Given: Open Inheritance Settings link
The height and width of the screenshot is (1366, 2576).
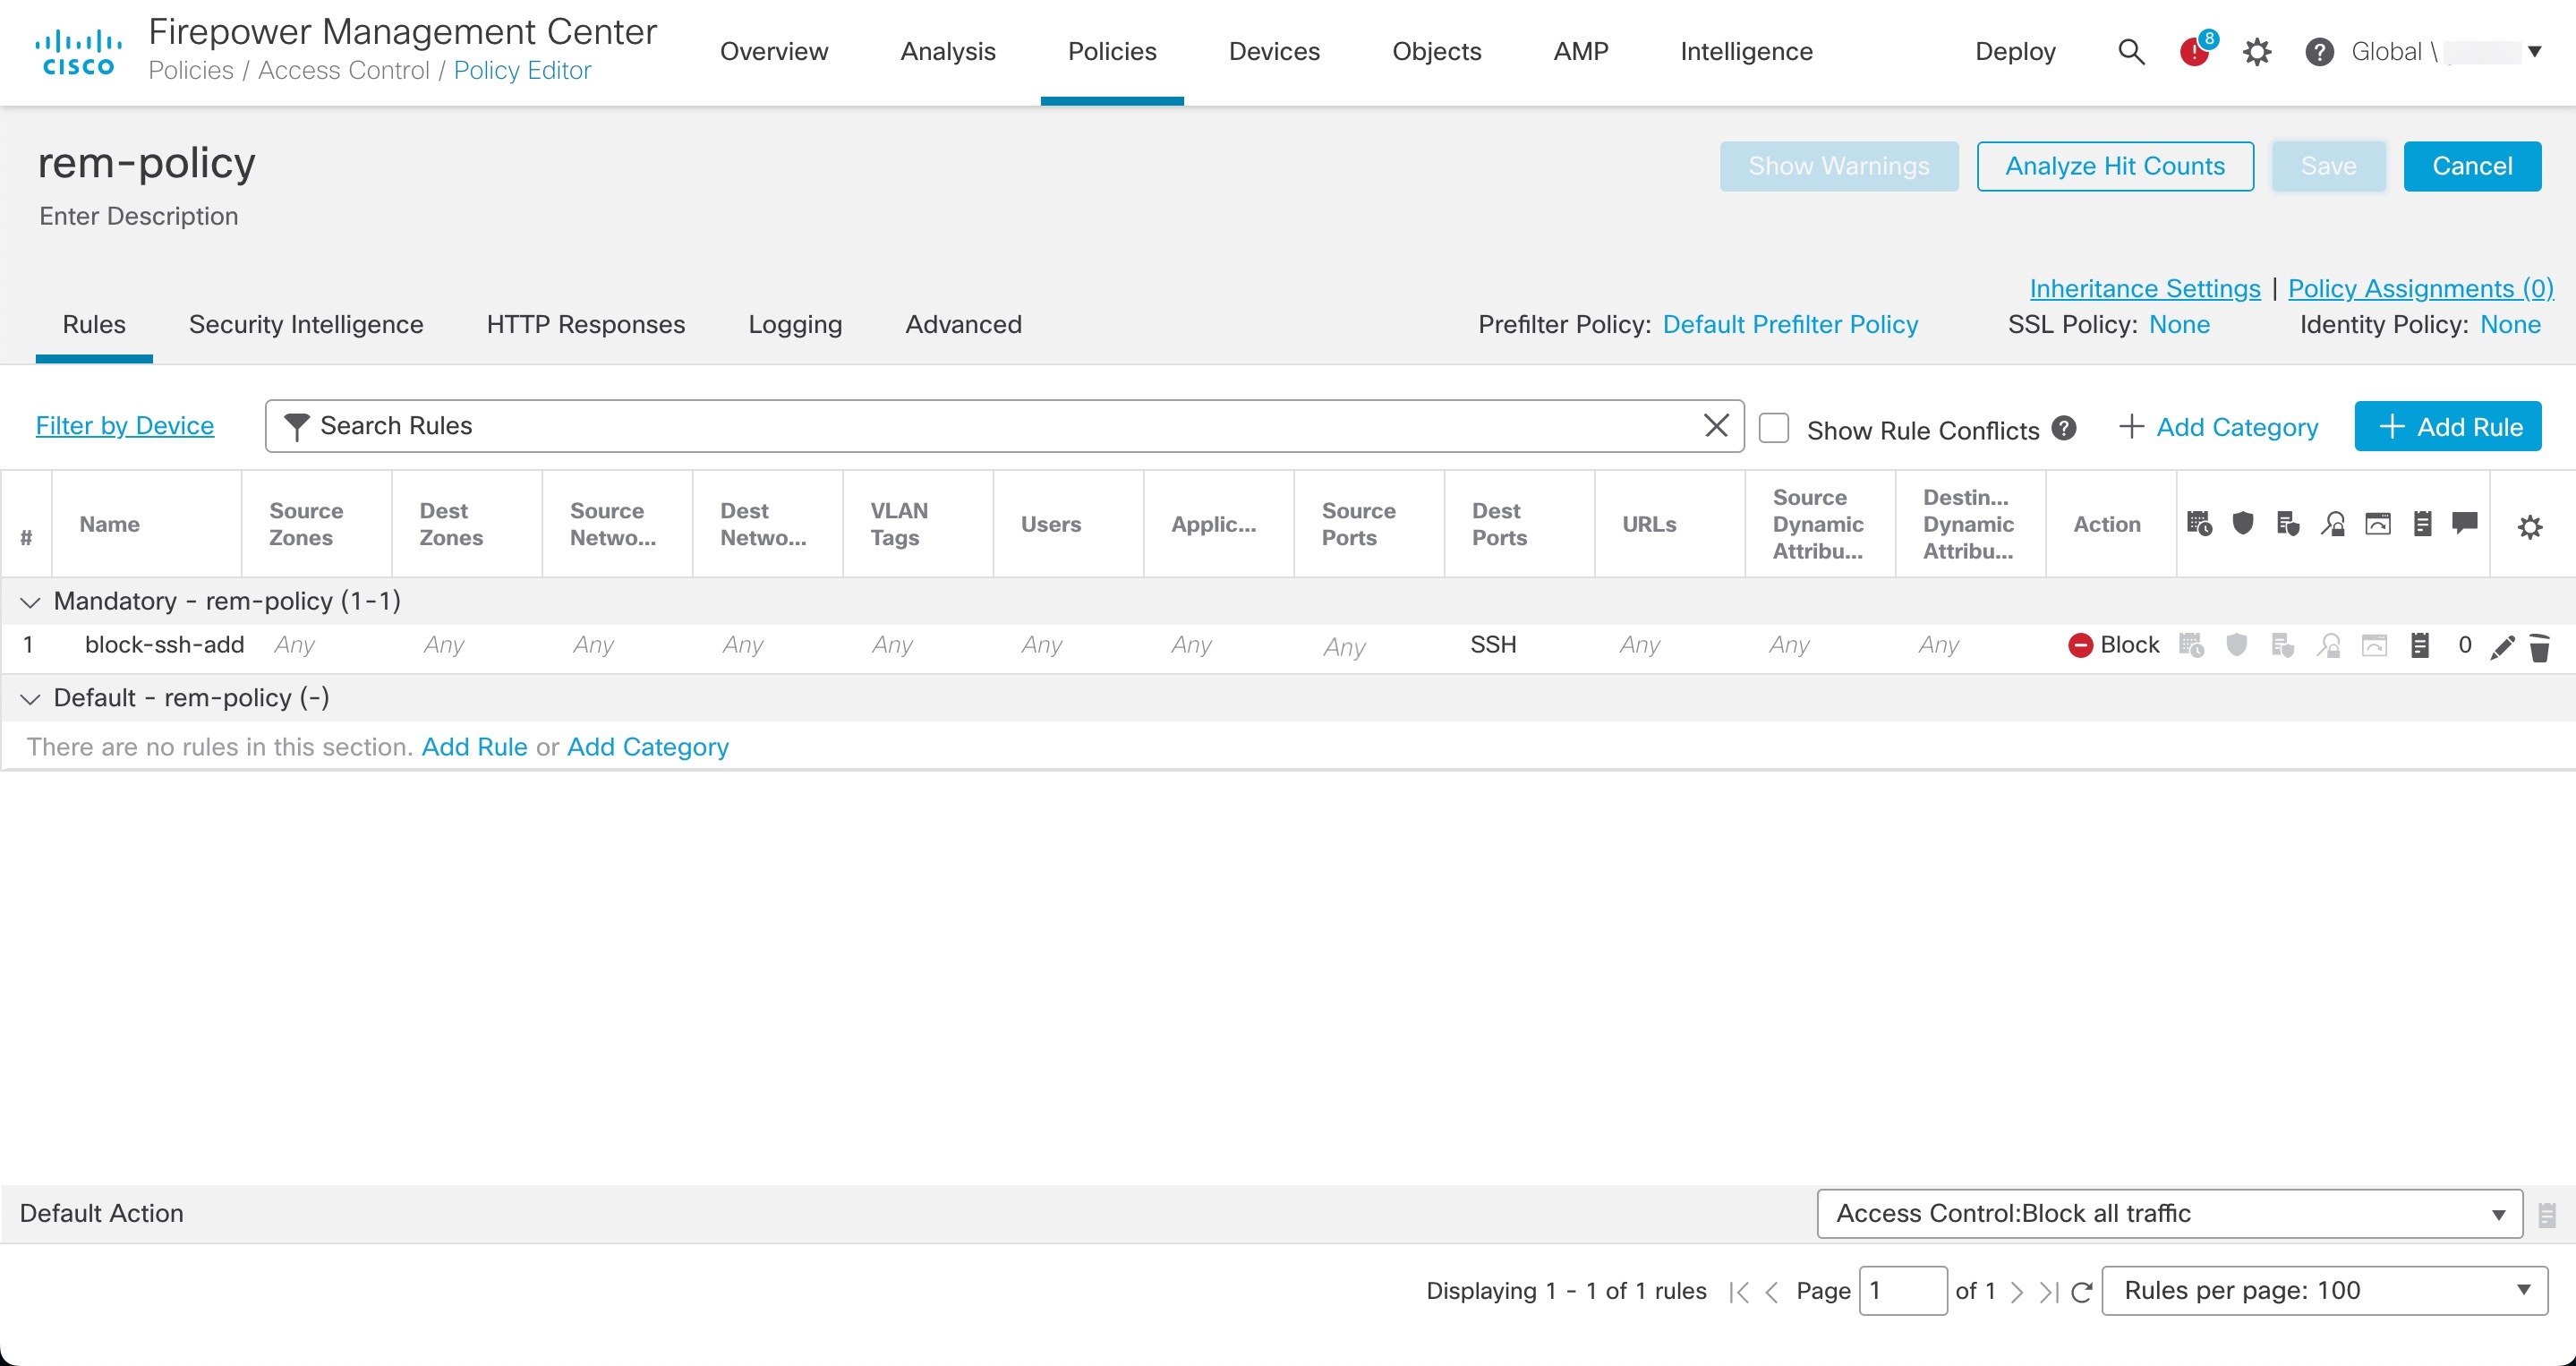Looking at the screenshot, I should tap(2144, 288).
